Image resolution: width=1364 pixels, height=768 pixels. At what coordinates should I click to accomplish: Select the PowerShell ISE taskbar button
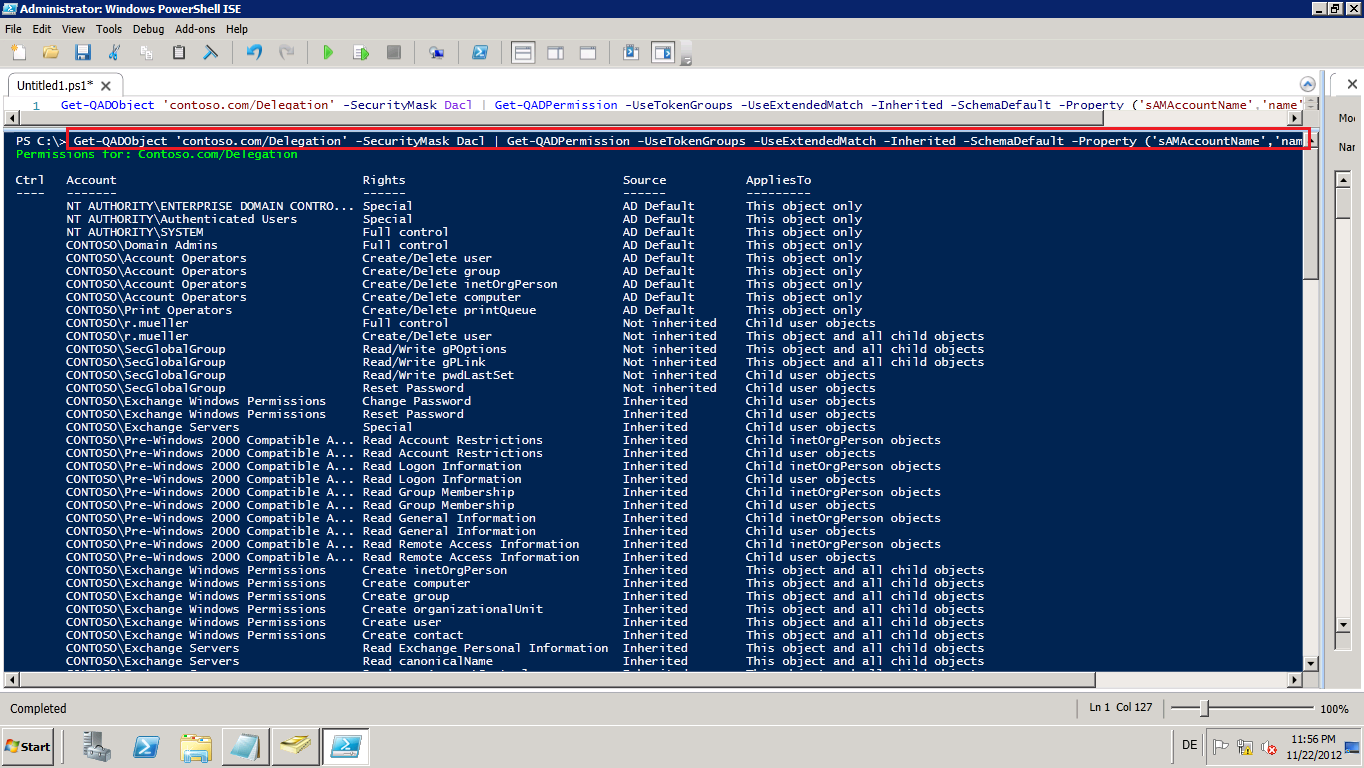346,746
